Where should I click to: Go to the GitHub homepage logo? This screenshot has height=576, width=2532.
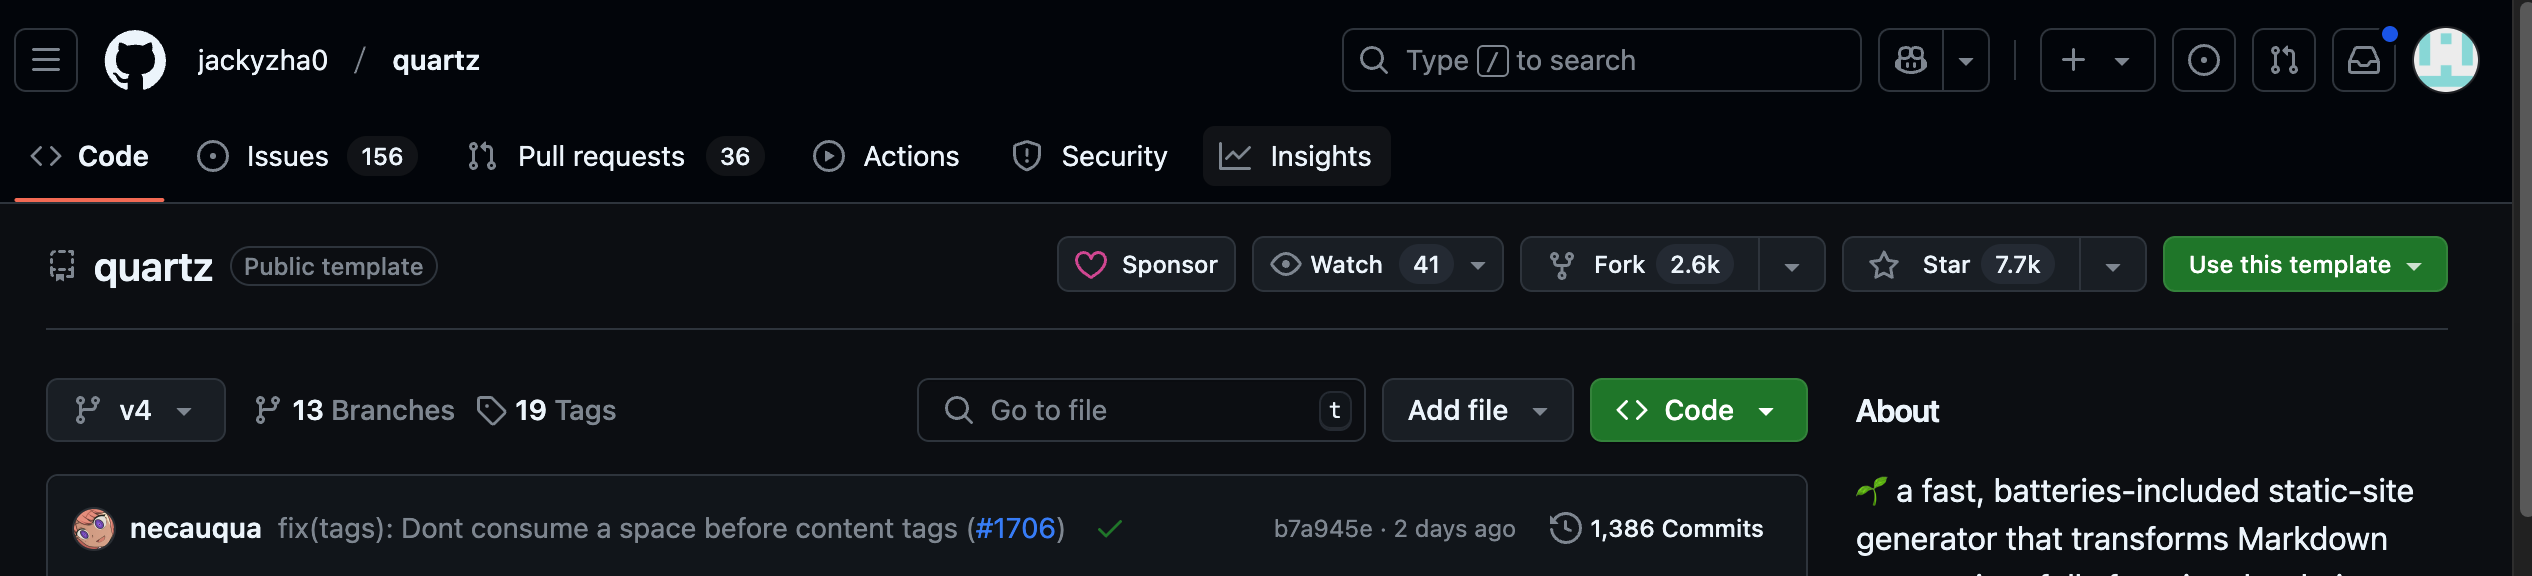tap(135, 60)
